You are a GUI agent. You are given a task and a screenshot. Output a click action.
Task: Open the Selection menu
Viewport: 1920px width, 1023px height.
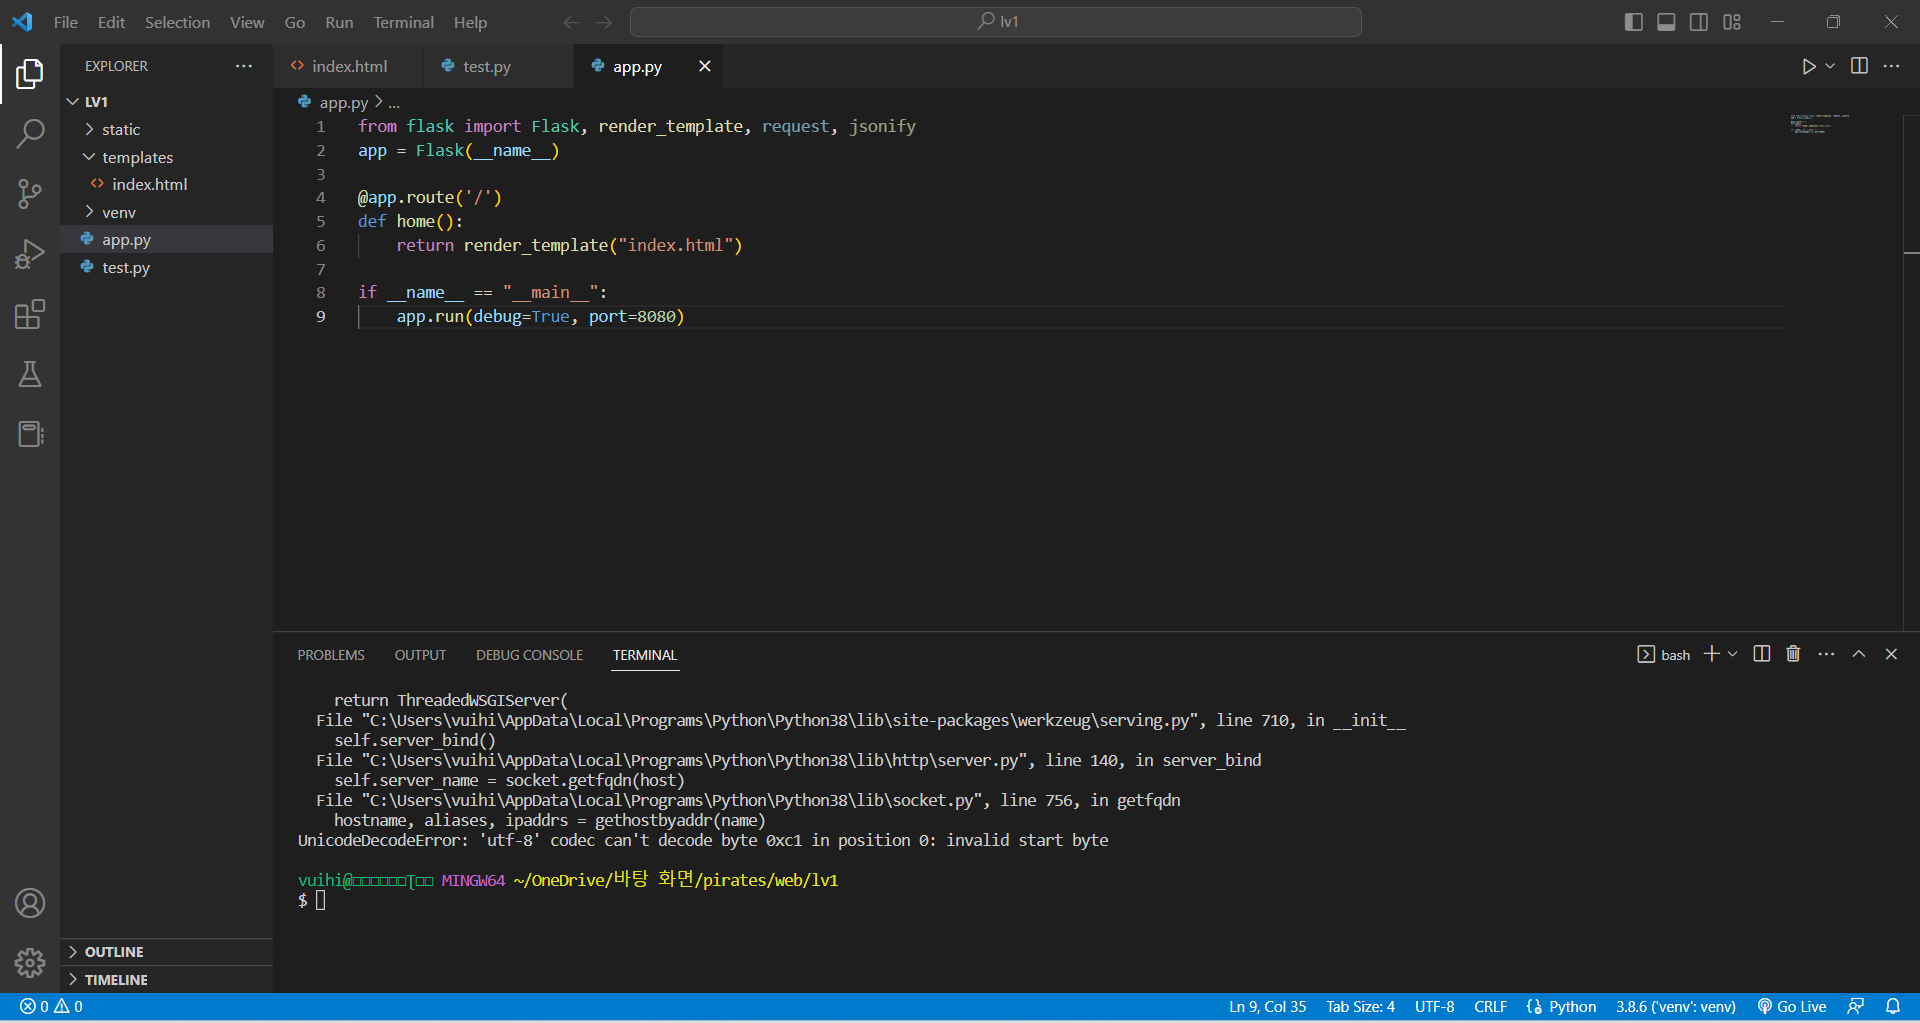coord(177,22)
